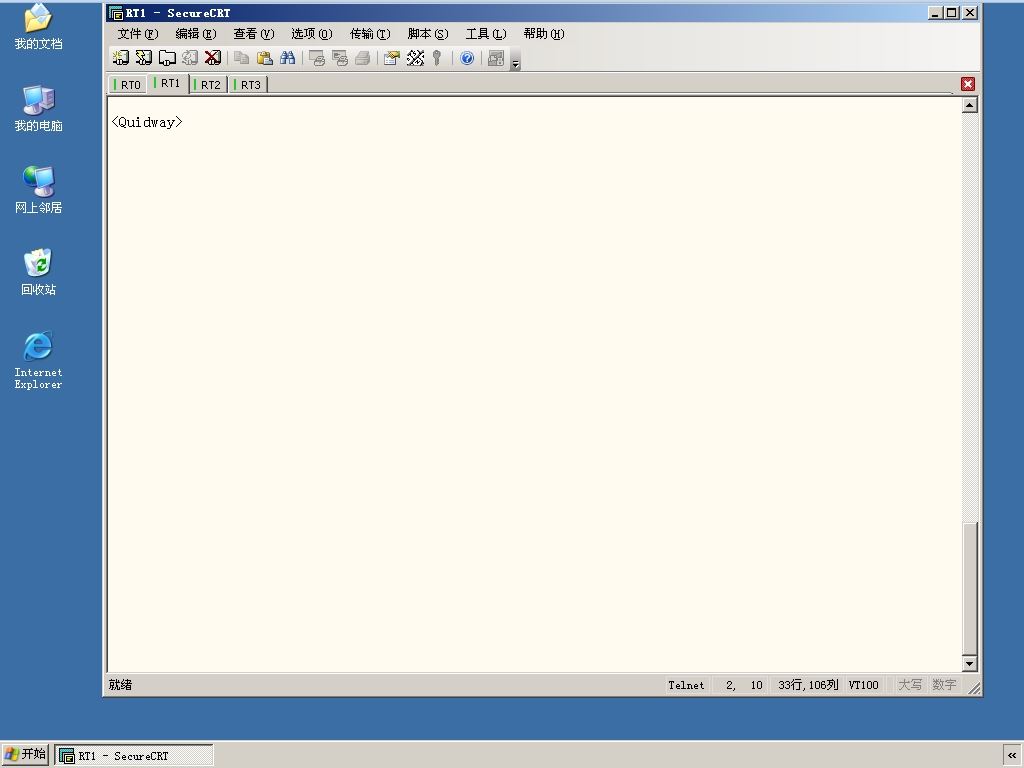Open the 选项(O) menu
The width and height of the screenshot is (1024, 768).
[x=312, y=34]
